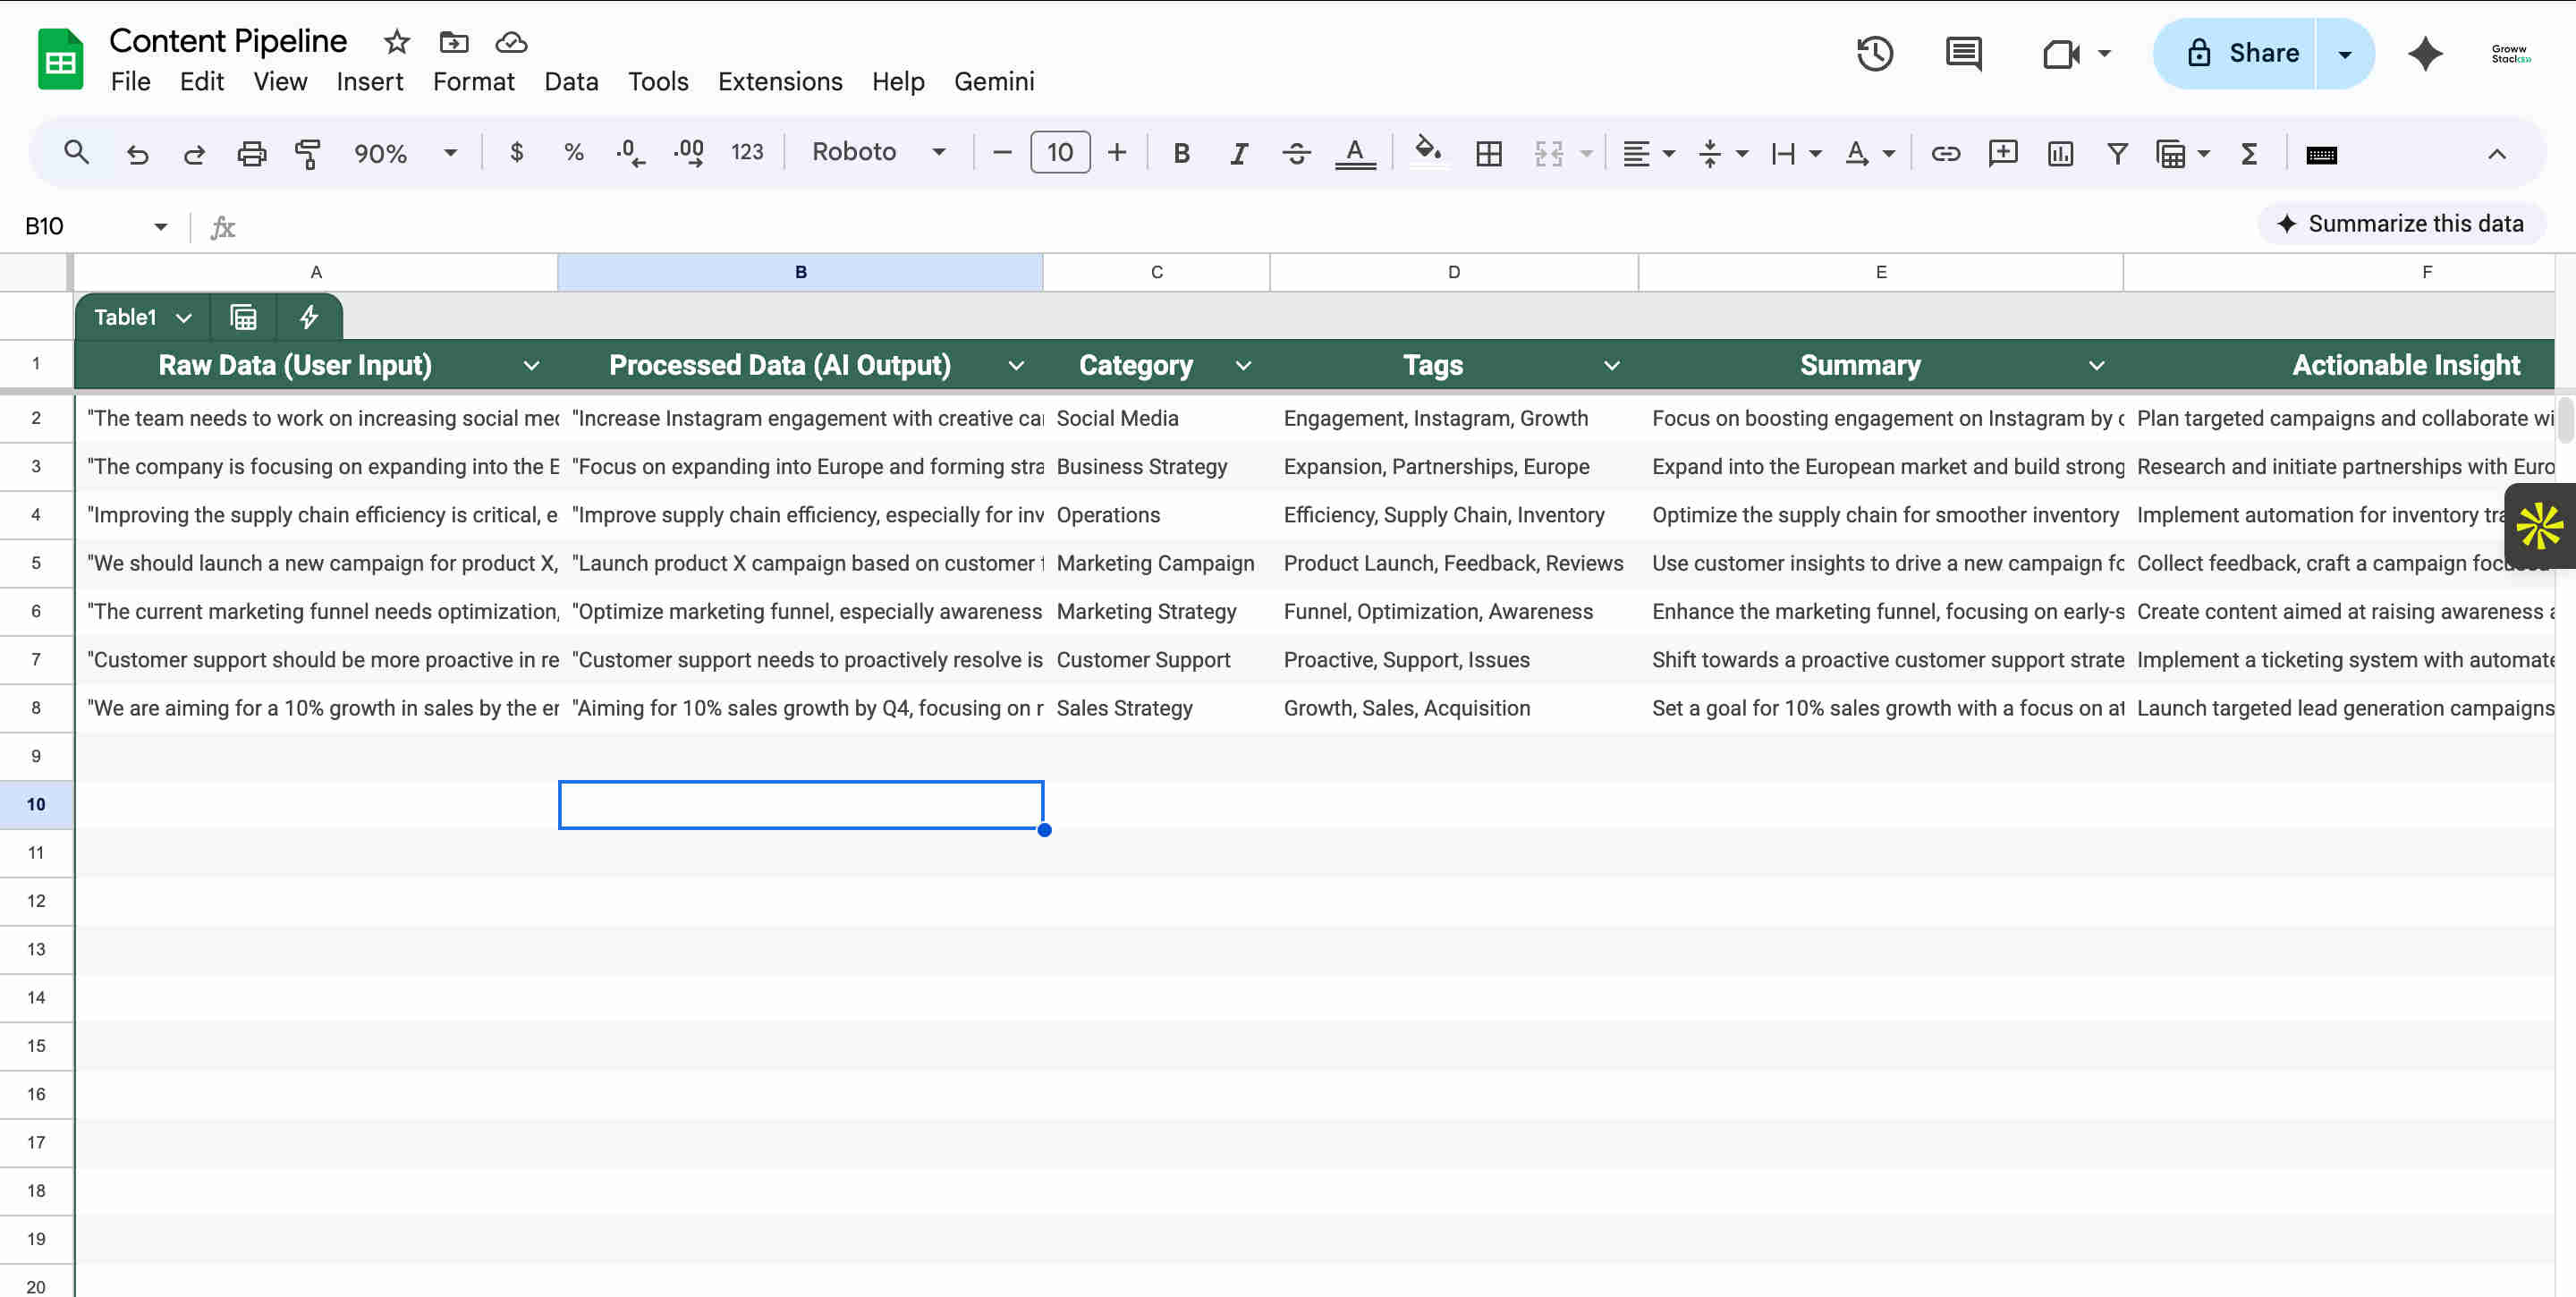Click the table view icon beside Table1
This screenshot has width=2576, height=1297.
(x=243, y=317)
